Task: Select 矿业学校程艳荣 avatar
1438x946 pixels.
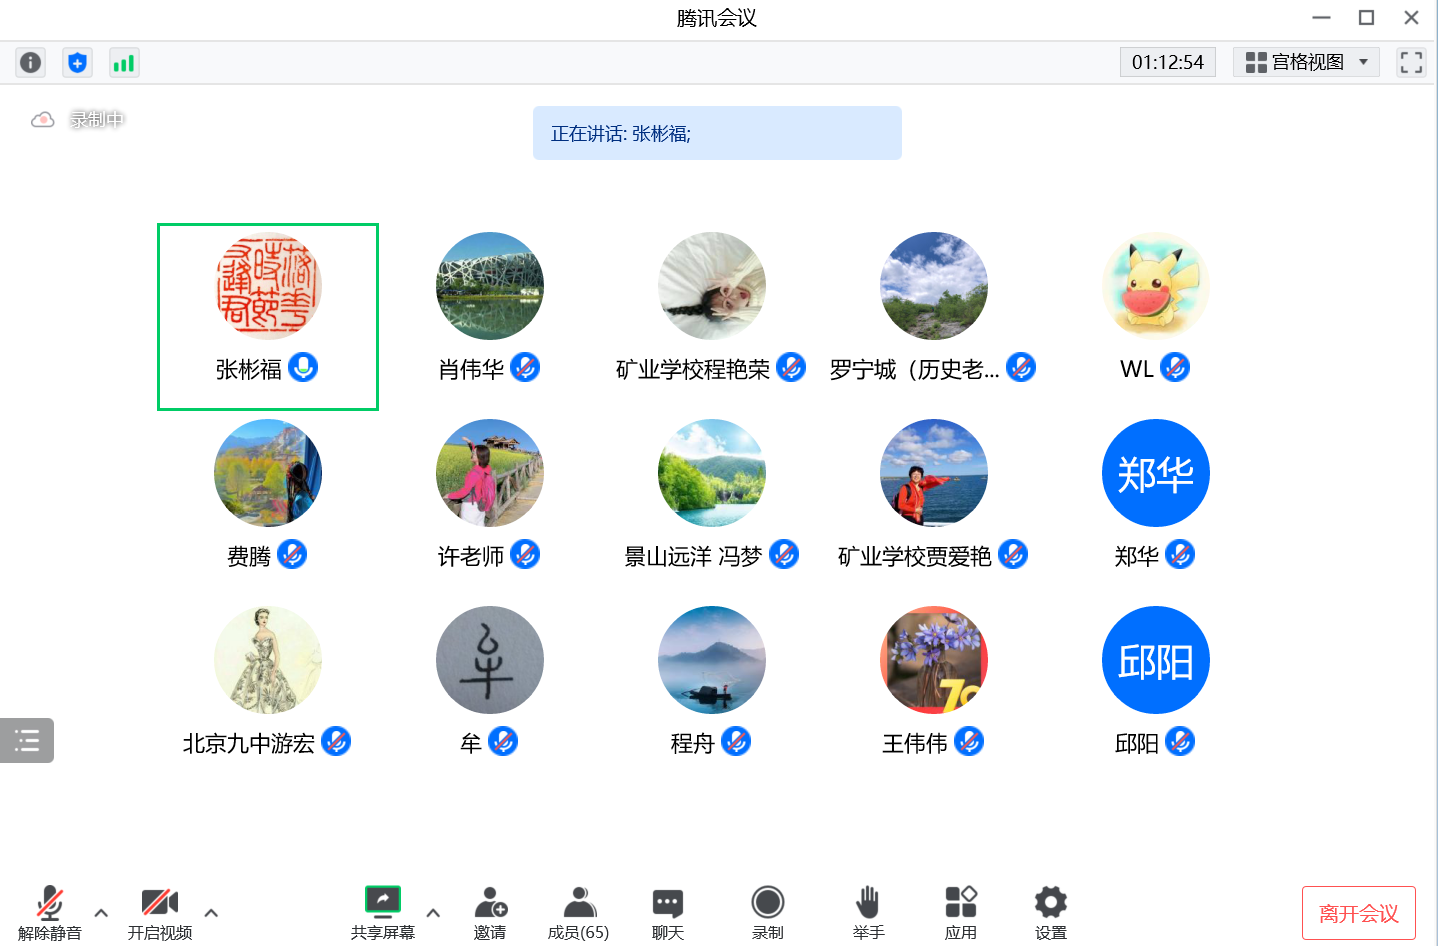Action: point(712,286)
